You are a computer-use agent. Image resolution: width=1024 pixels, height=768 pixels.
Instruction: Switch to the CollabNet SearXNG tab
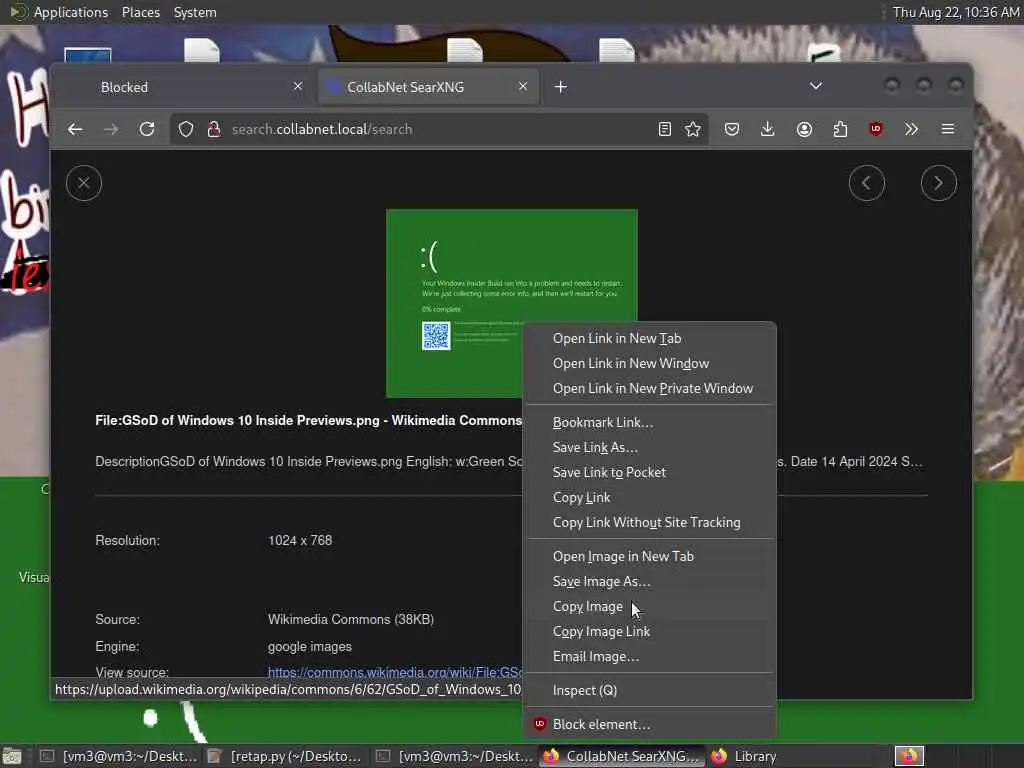tap(428, 87)
